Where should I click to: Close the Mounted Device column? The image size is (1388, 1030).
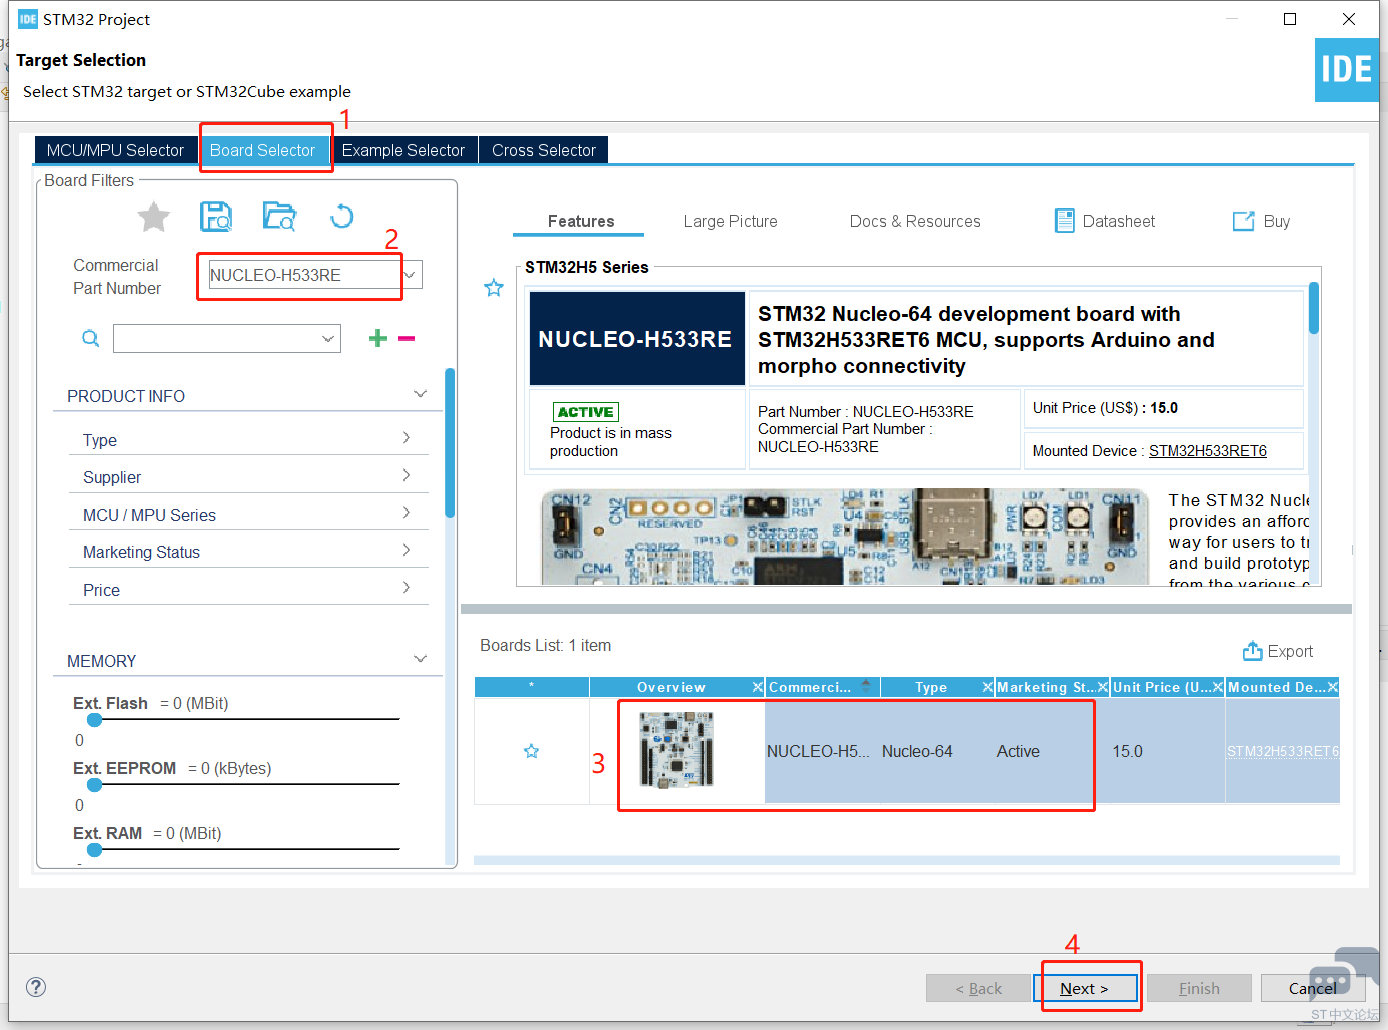pos(1333,687)
